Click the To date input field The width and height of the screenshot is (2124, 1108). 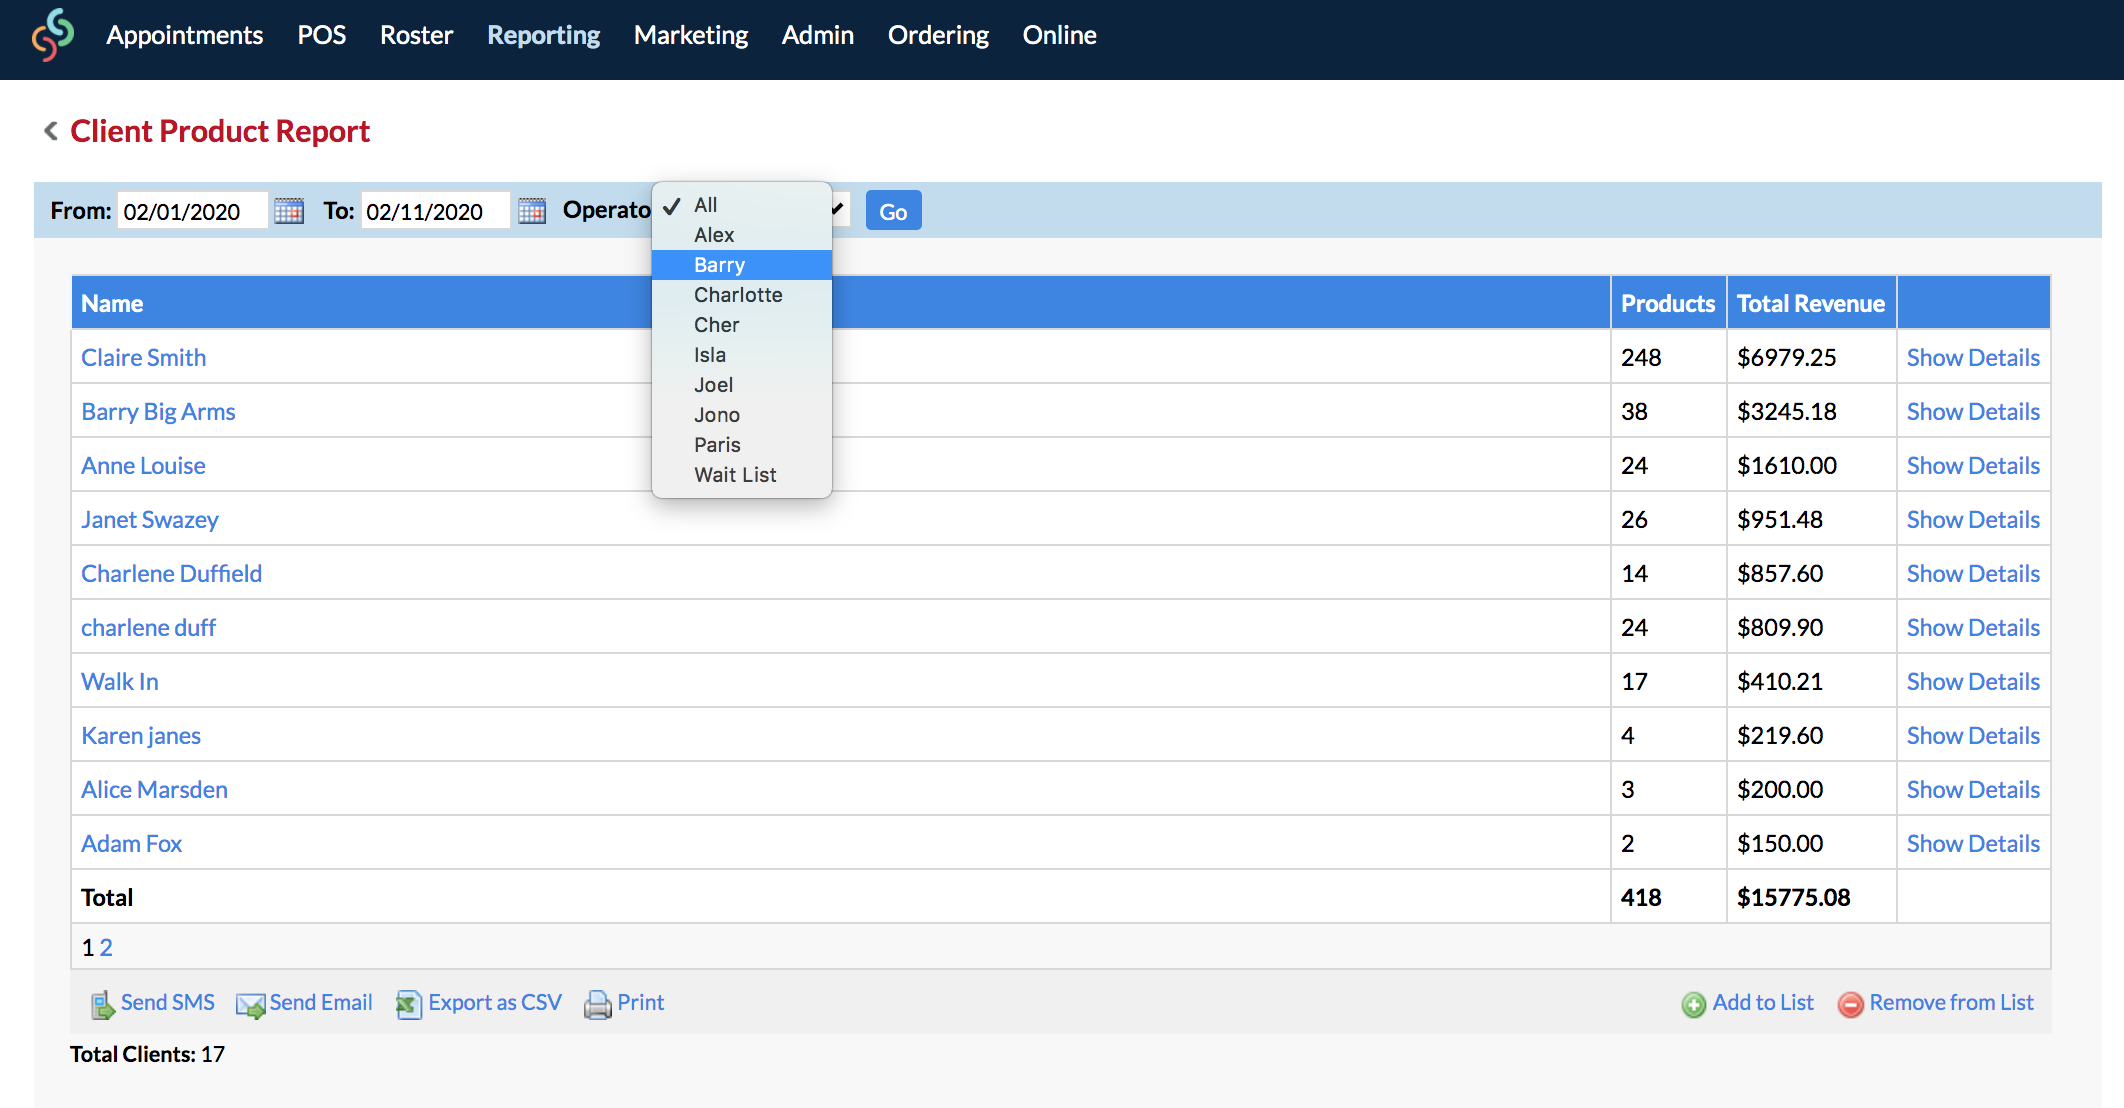point(435,211)
